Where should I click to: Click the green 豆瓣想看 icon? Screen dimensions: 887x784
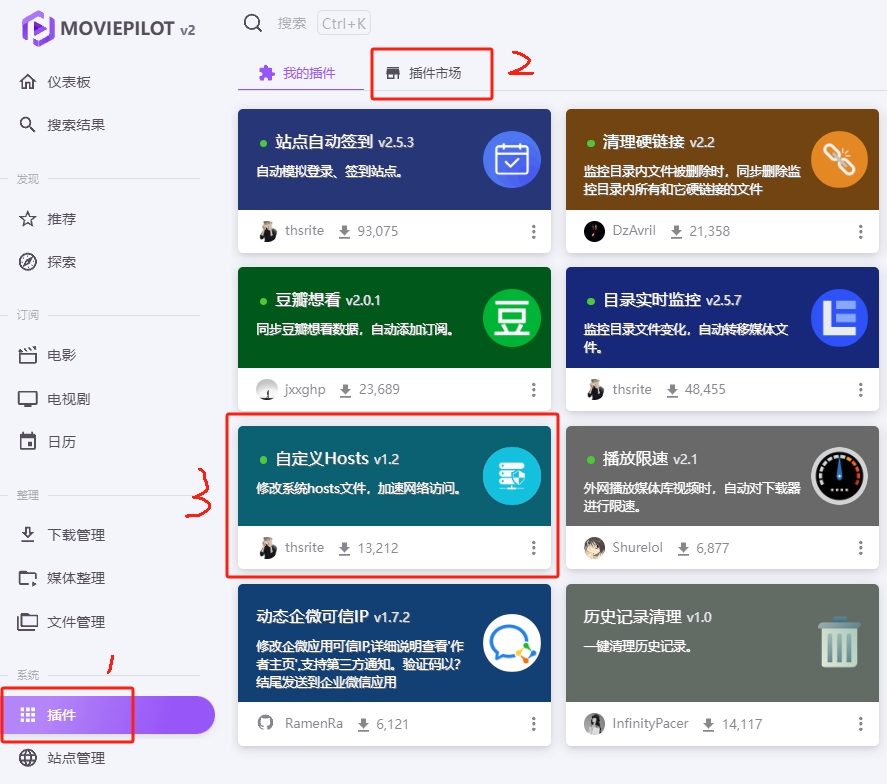512,318
